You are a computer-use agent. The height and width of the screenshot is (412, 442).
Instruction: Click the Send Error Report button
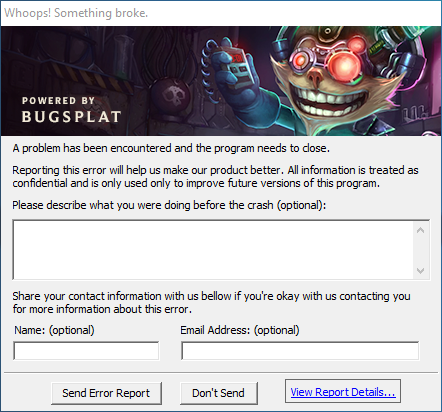pos(106,393)
